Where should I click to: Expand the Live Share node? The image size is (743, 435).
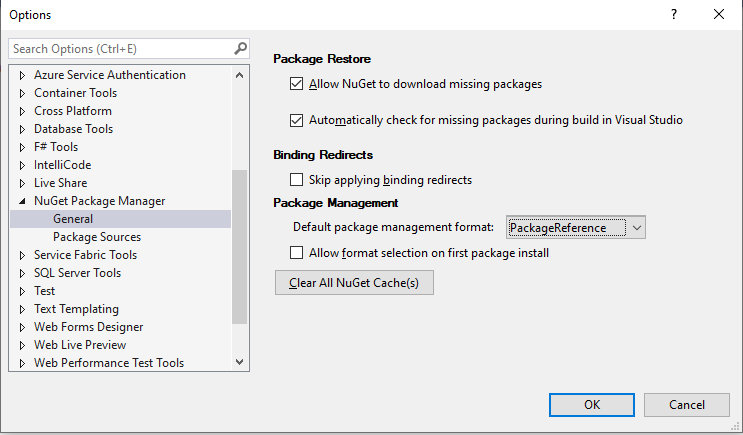coord(22,183)
